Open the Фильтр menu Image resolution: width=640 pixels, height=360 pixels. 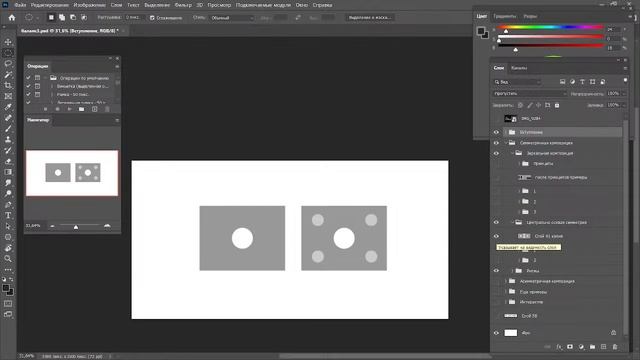[x=183, y=5]
